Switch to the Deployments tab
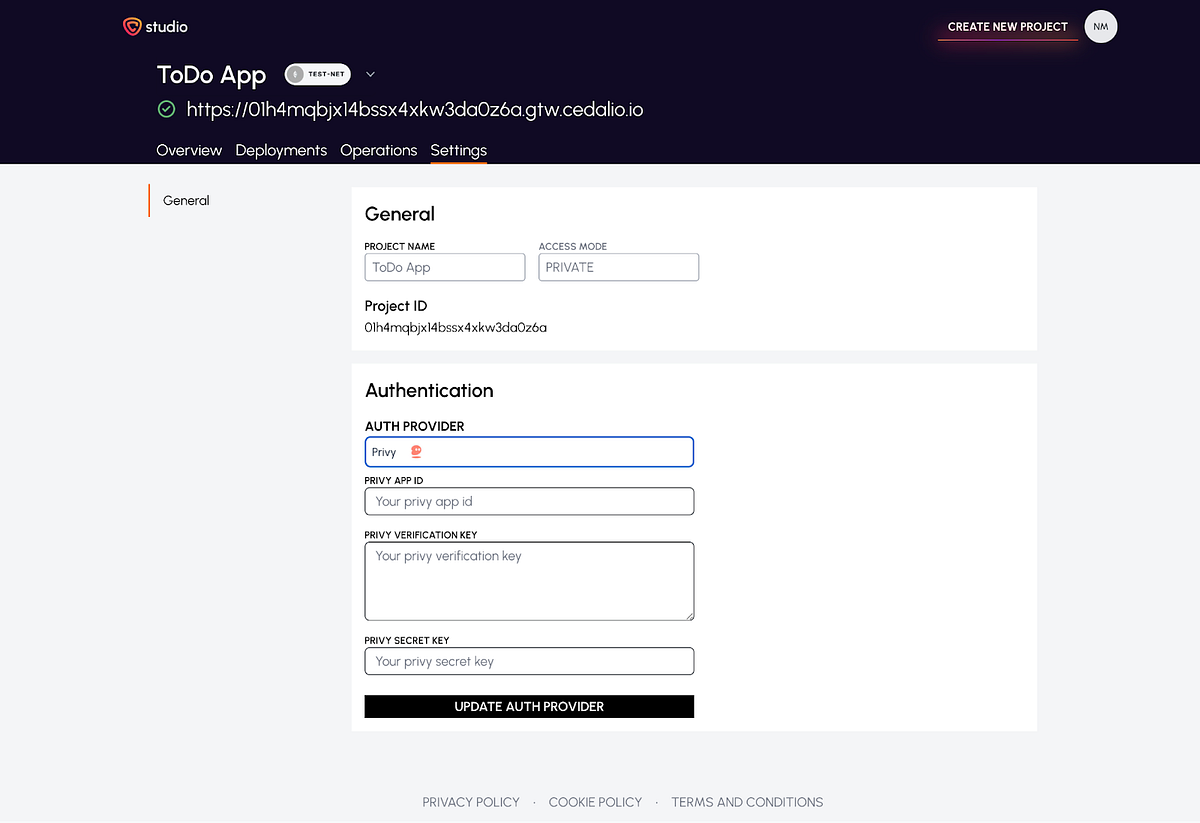1200x823 pixels. [x=281, y=150]
